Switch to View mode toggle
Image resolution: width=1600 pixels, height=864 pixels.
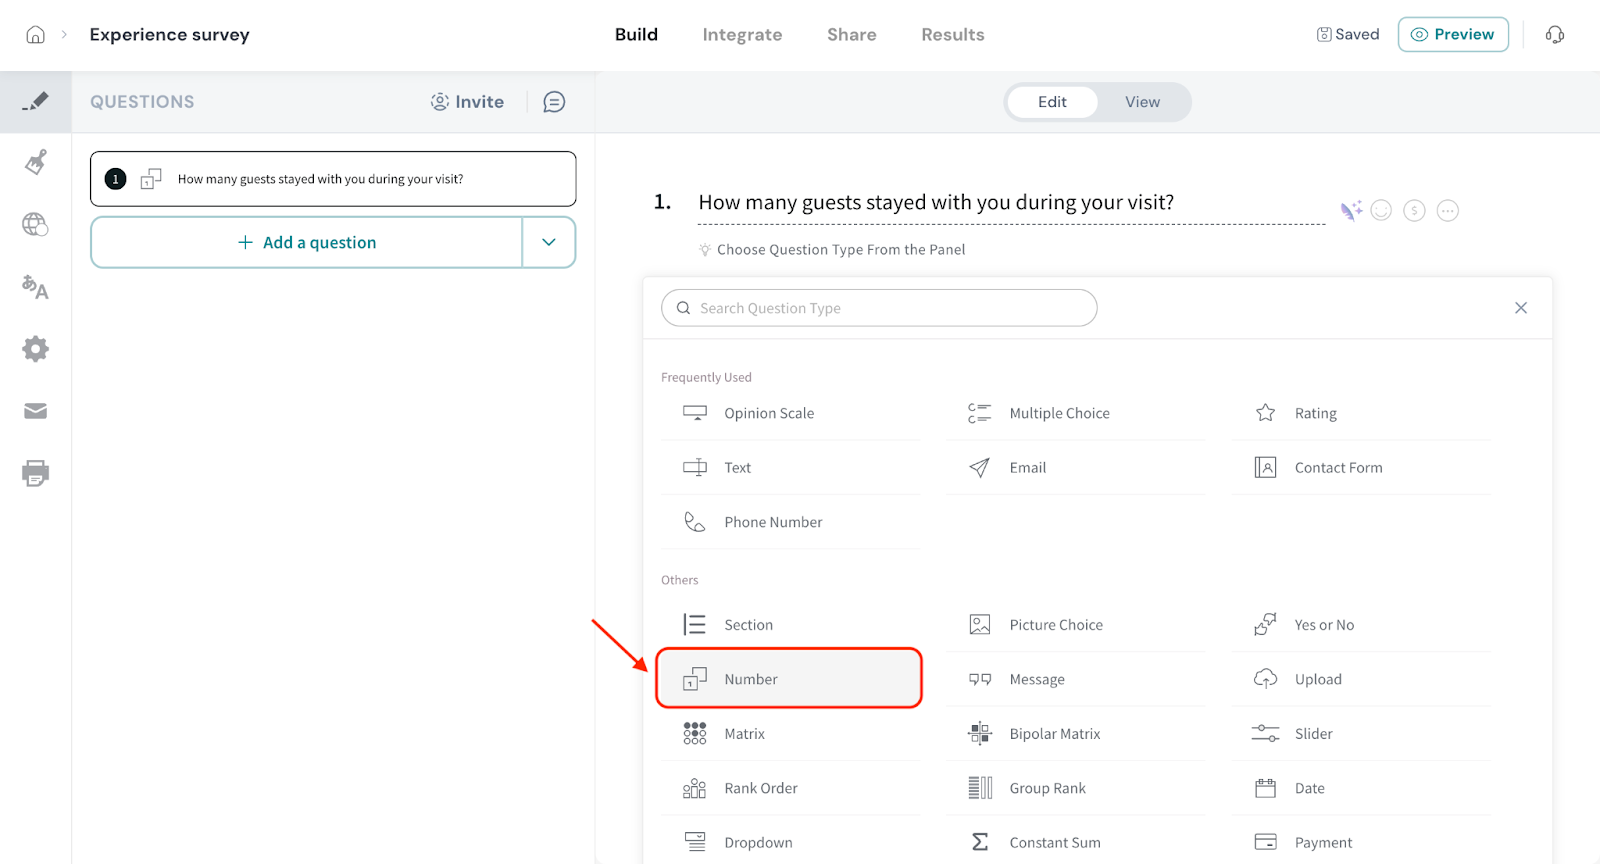[1142, 102]
